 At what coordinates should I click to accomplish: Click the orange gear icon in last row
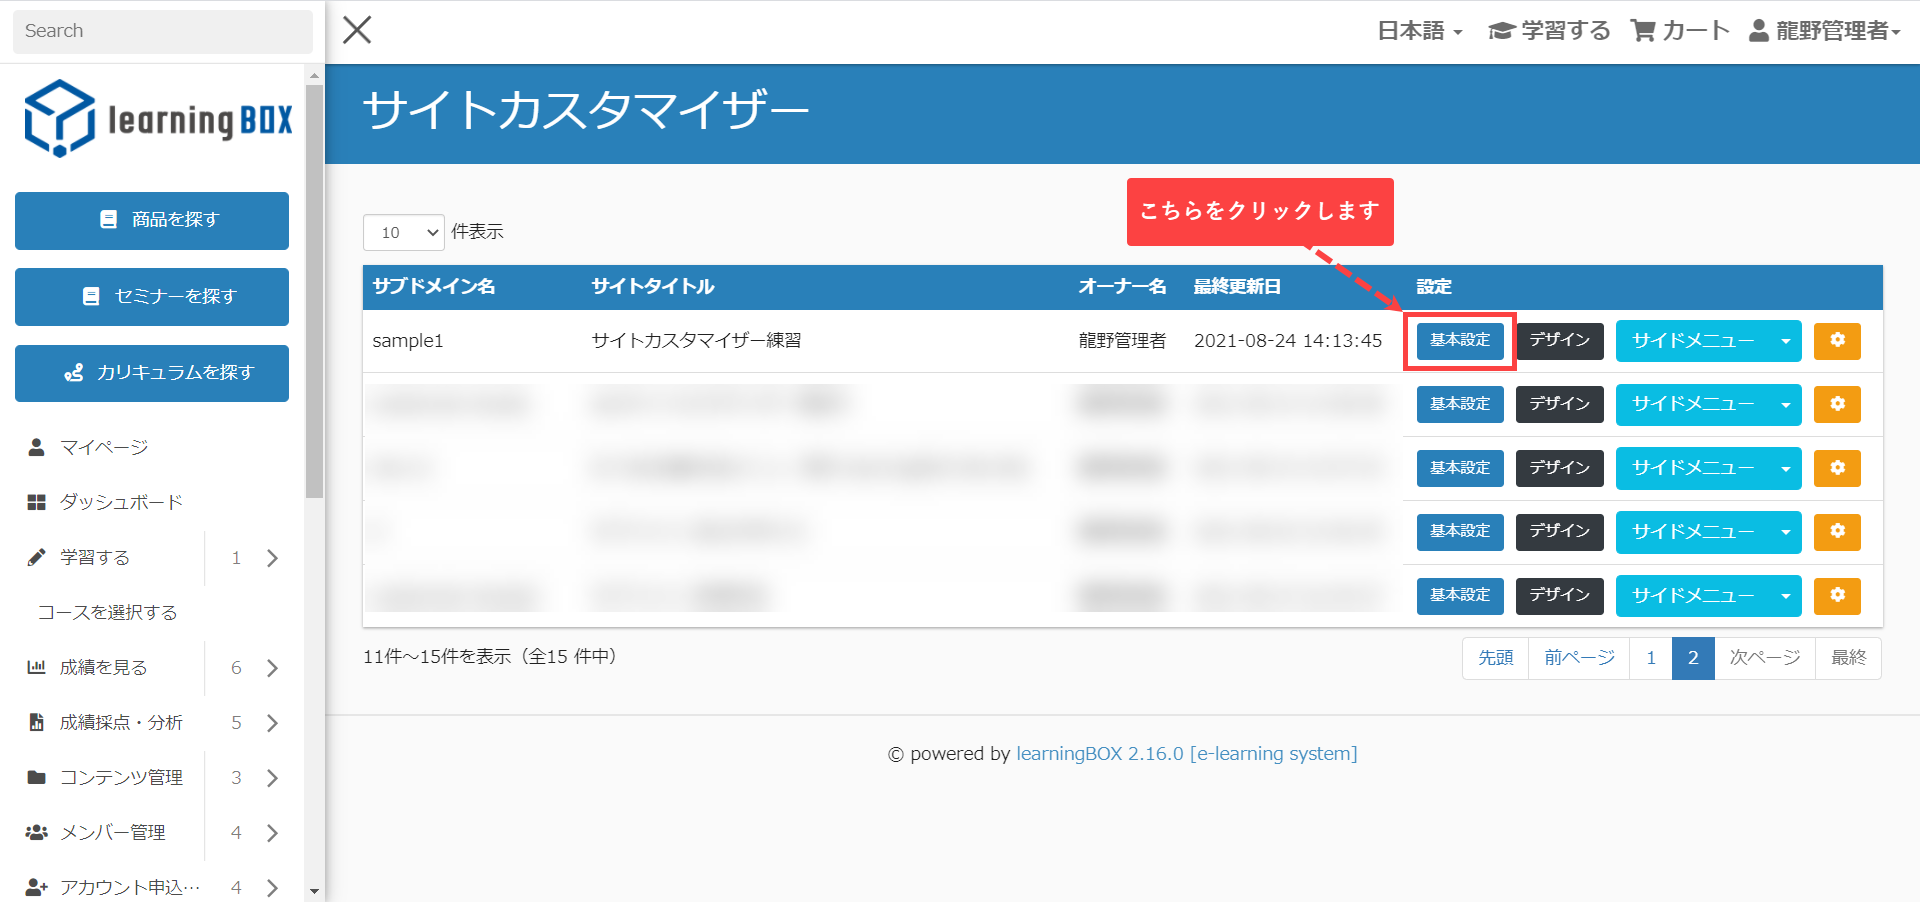point(1836,595)
